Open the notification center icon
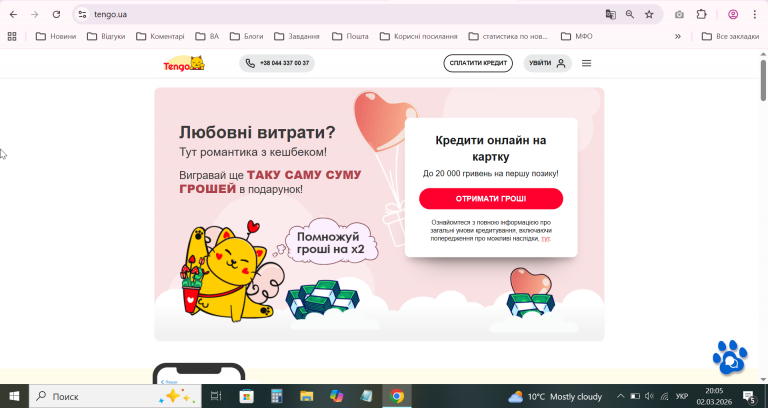Image resolution: width=768 pixels, height=408 pixels. point(749,396)
